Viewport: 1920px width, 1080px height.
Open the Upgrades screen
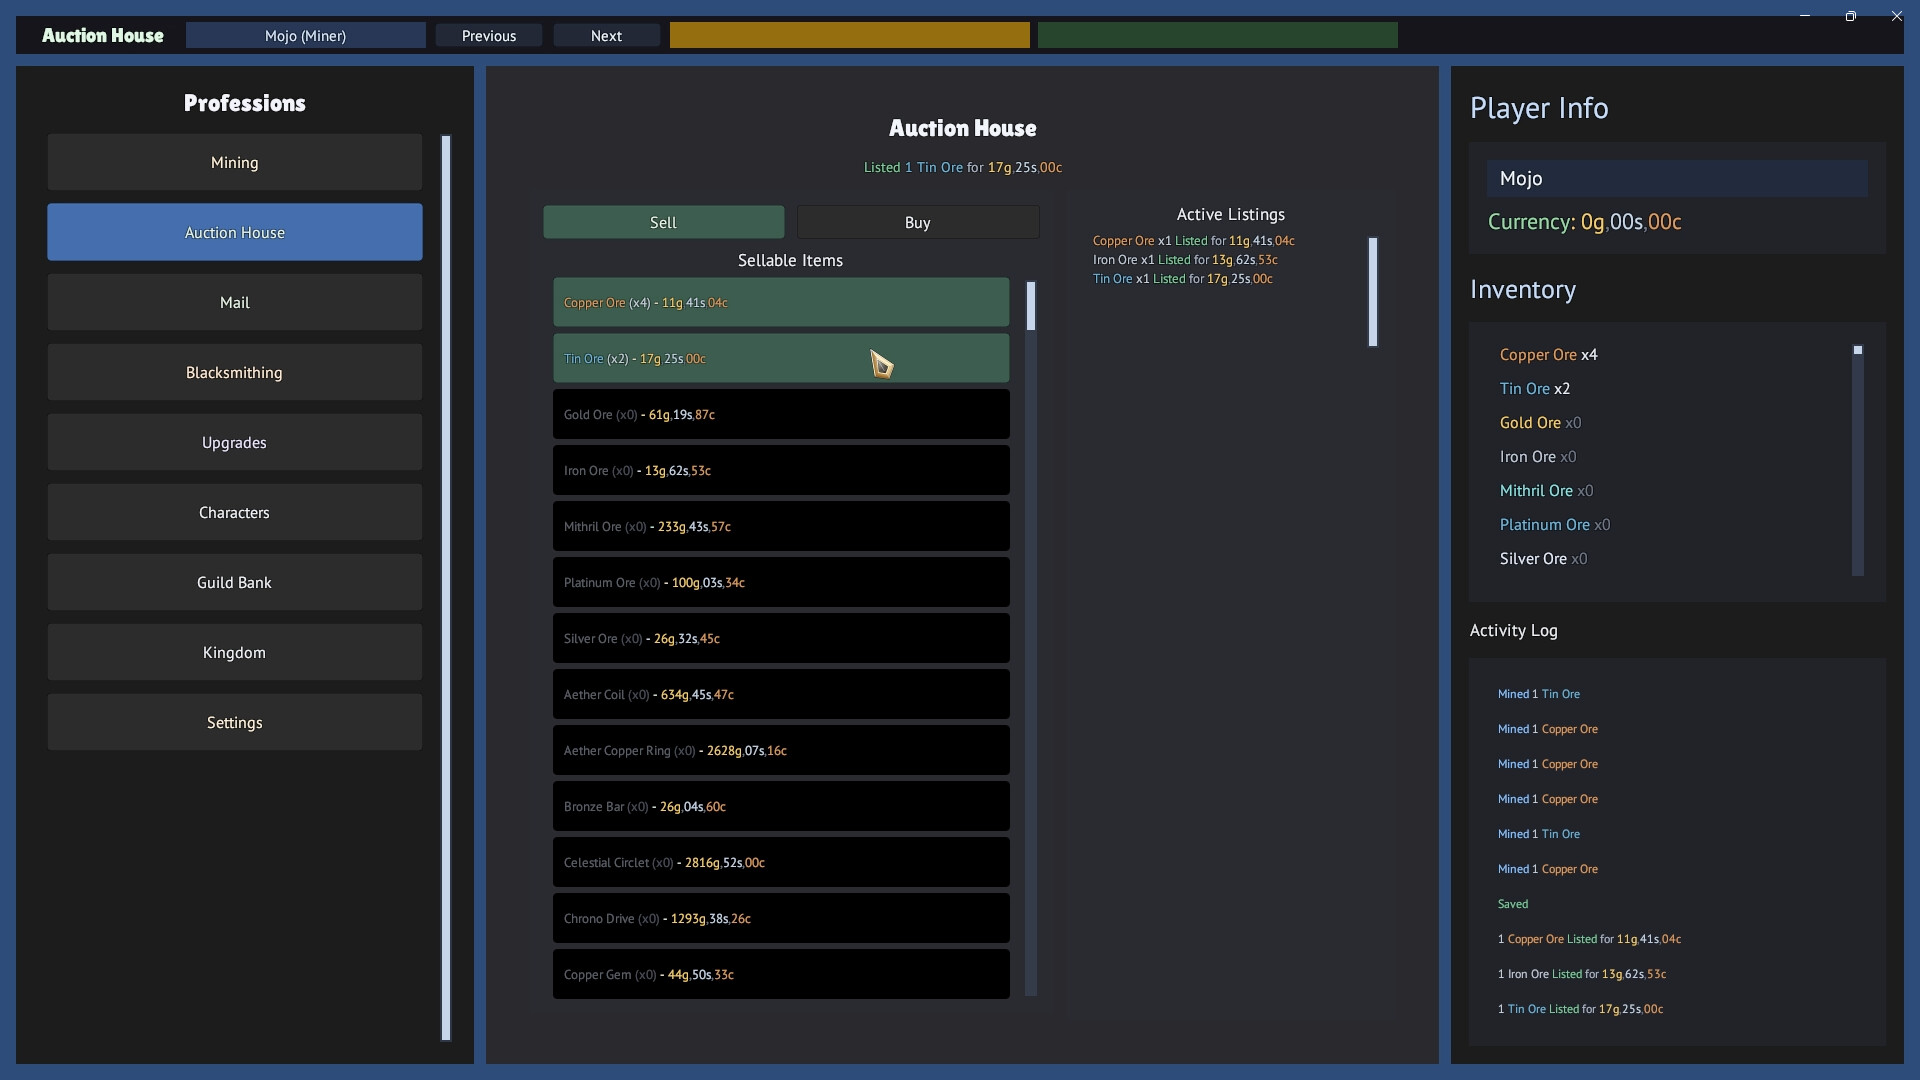click(234, 442)
